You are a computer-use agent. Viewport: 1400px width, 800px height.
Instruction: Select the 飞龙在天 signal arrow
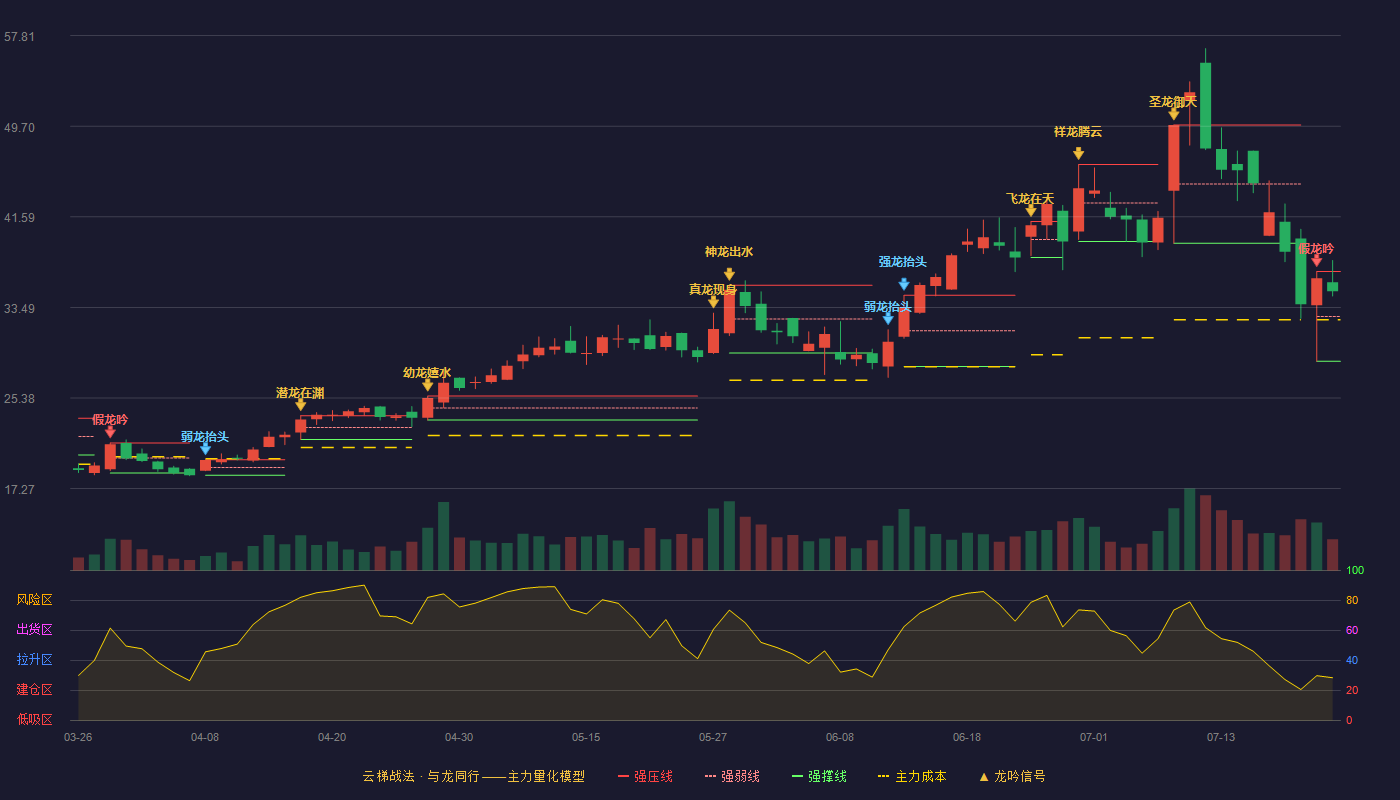(x=1031, y=211)
